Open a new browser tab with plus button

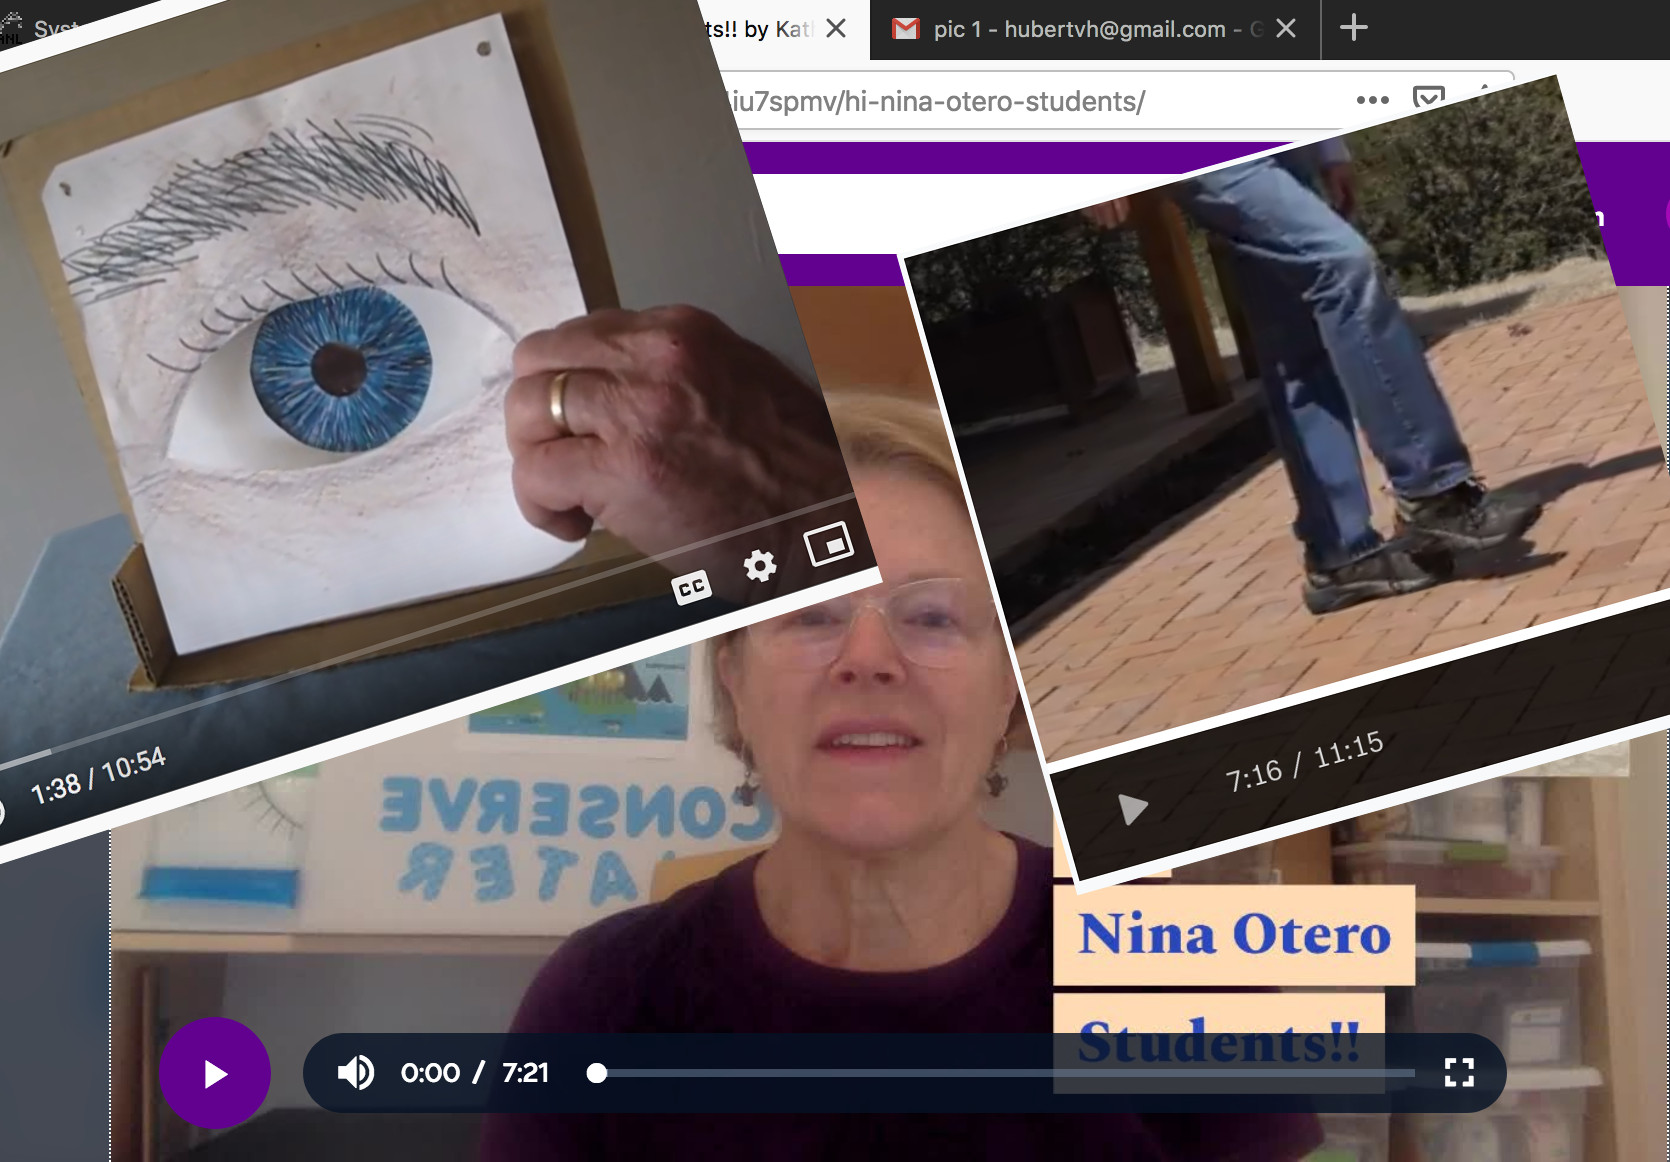pyautogui.click(x=1353, y=28)
